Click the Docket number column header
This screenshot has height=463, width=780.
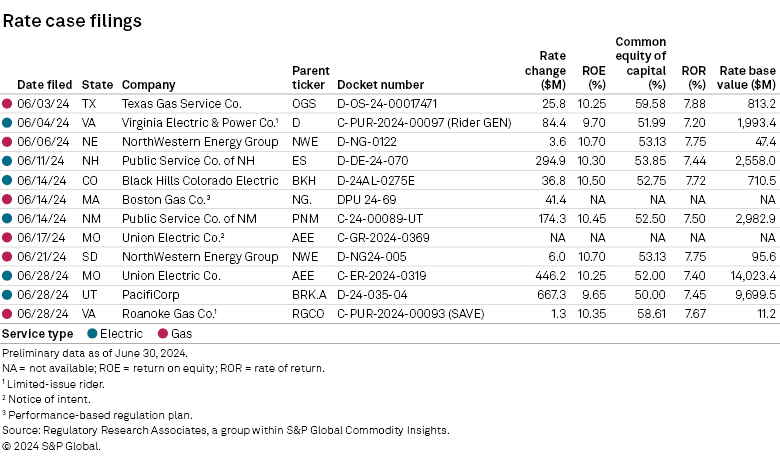(x=380, y=85)
